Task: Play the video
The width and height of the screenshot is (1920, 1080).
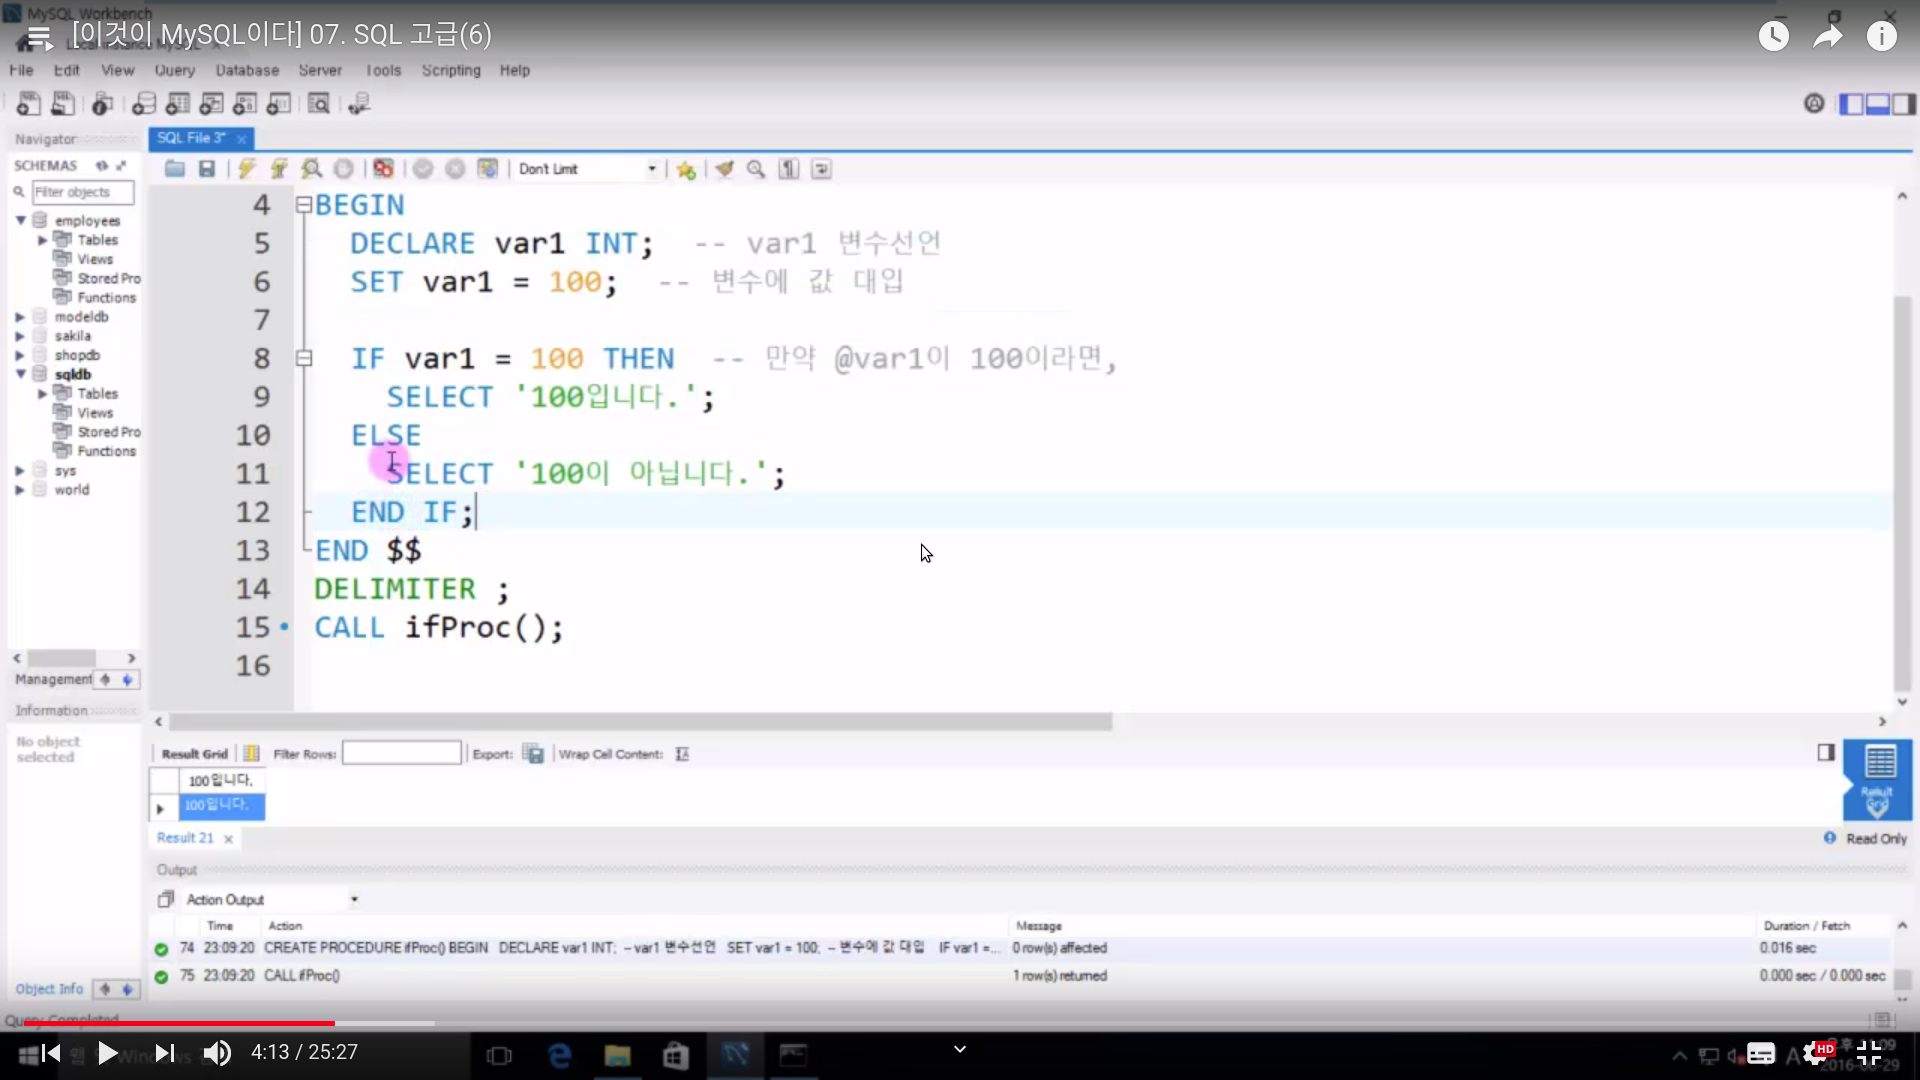Action: click(x=107, y=1053)
